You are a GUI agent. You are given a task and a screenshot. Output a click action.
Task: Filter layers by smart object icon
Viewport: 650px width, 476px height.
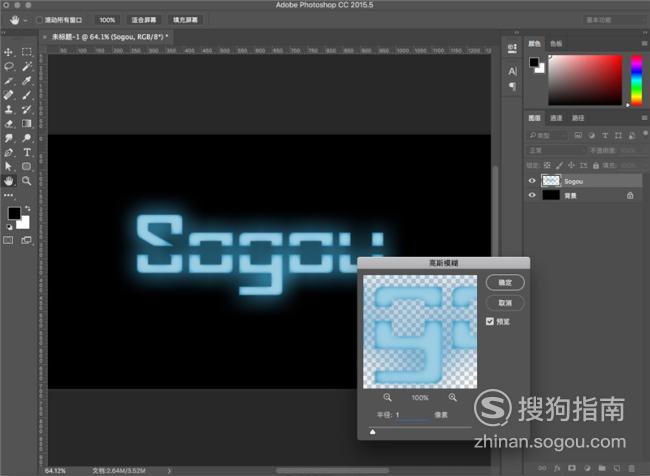[631, 136]
